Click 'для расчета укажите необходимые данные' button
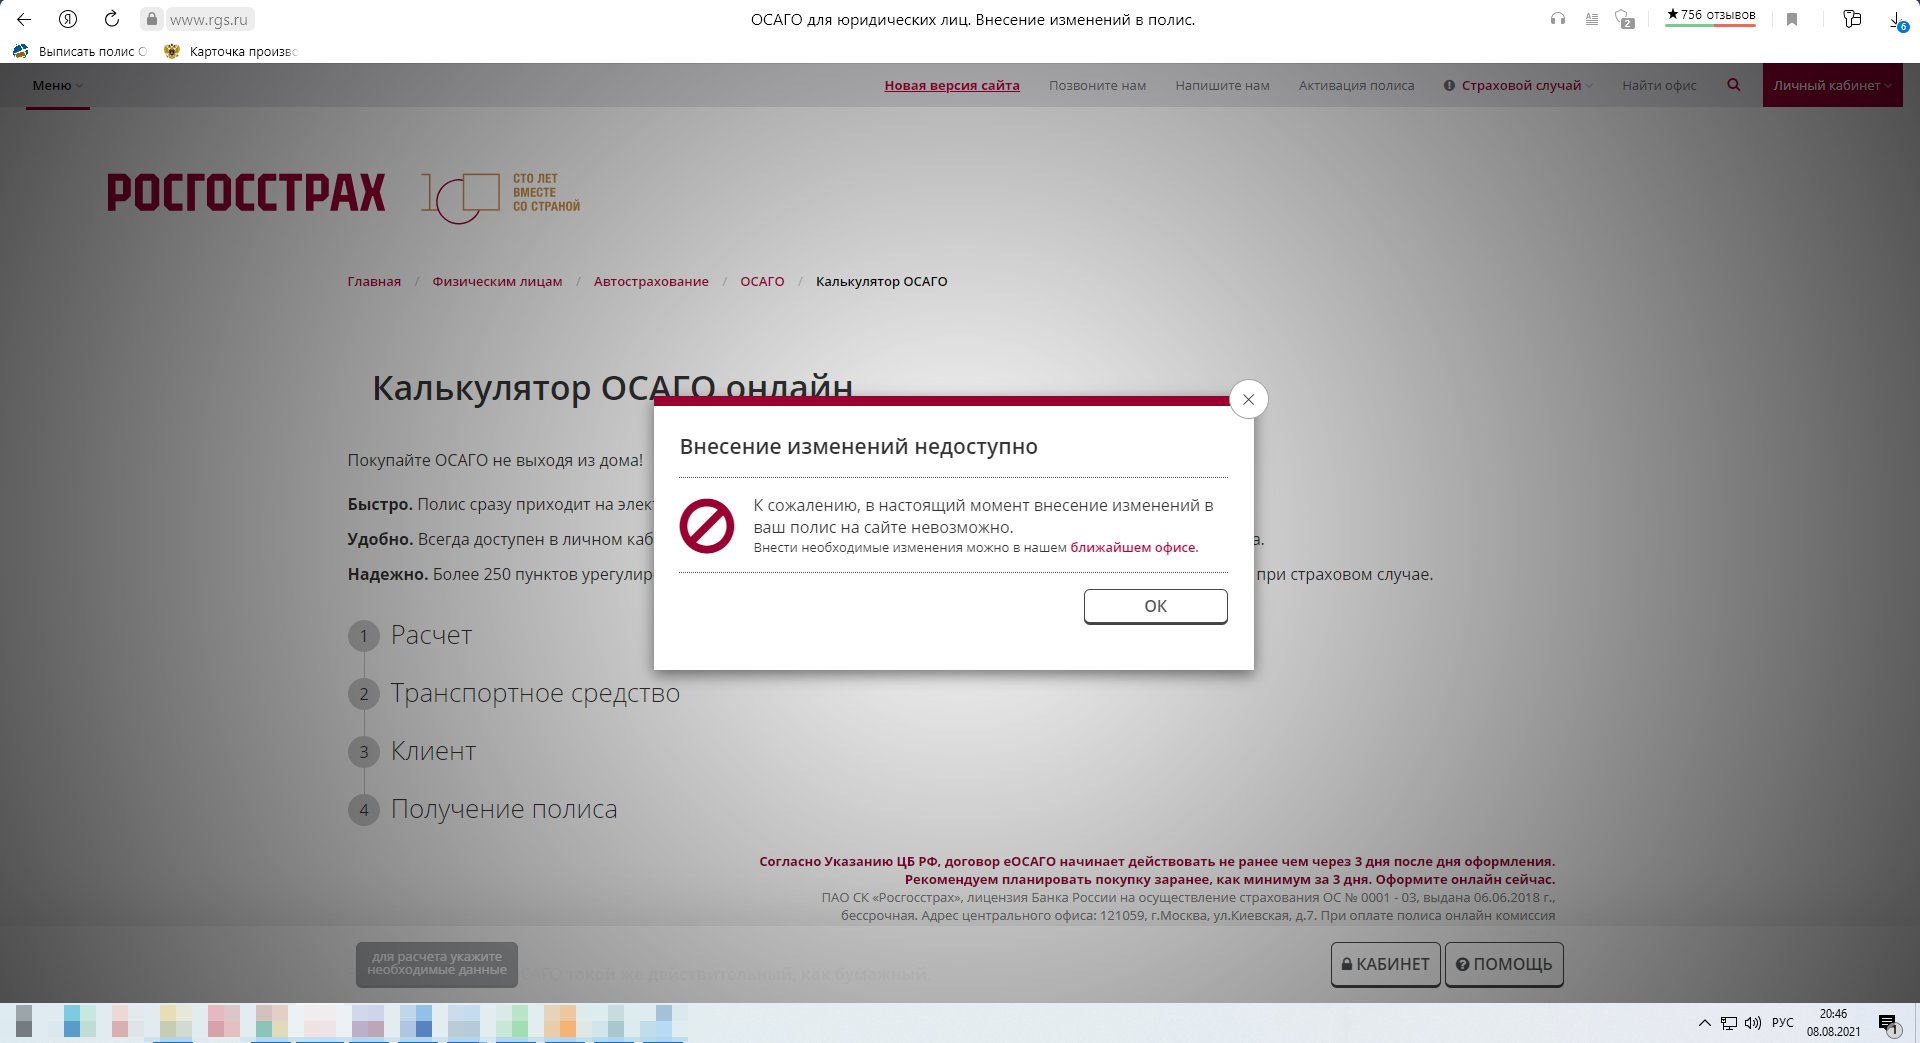The image size is (1920, 1043). 437,964
